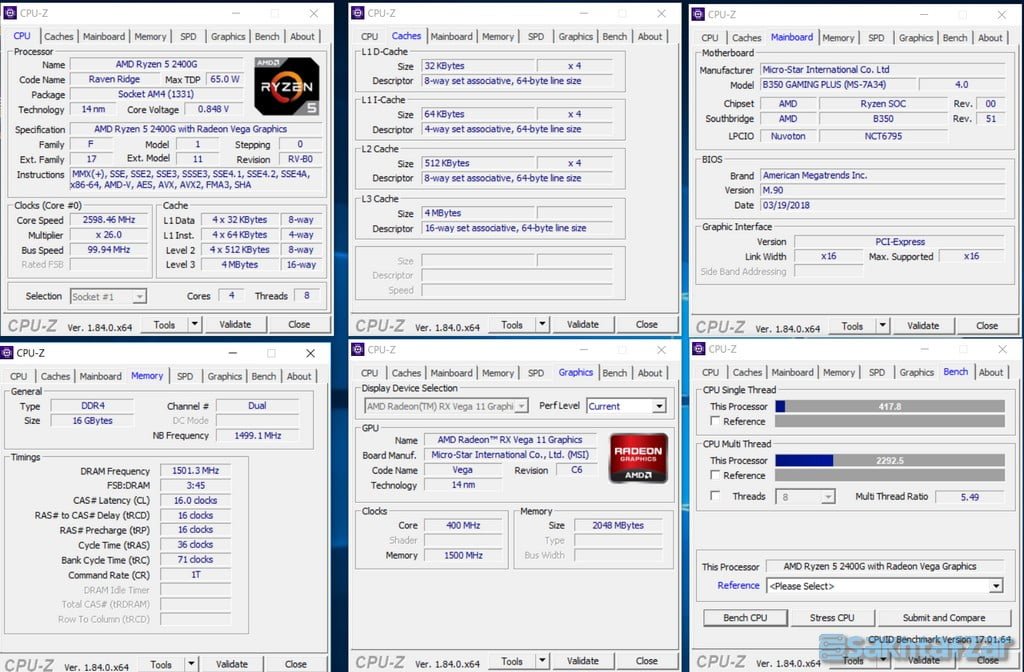Tick the Threads checkbox in Bench
The width and height of the screenshot is (1024, 672).
(x=715, y=496)
